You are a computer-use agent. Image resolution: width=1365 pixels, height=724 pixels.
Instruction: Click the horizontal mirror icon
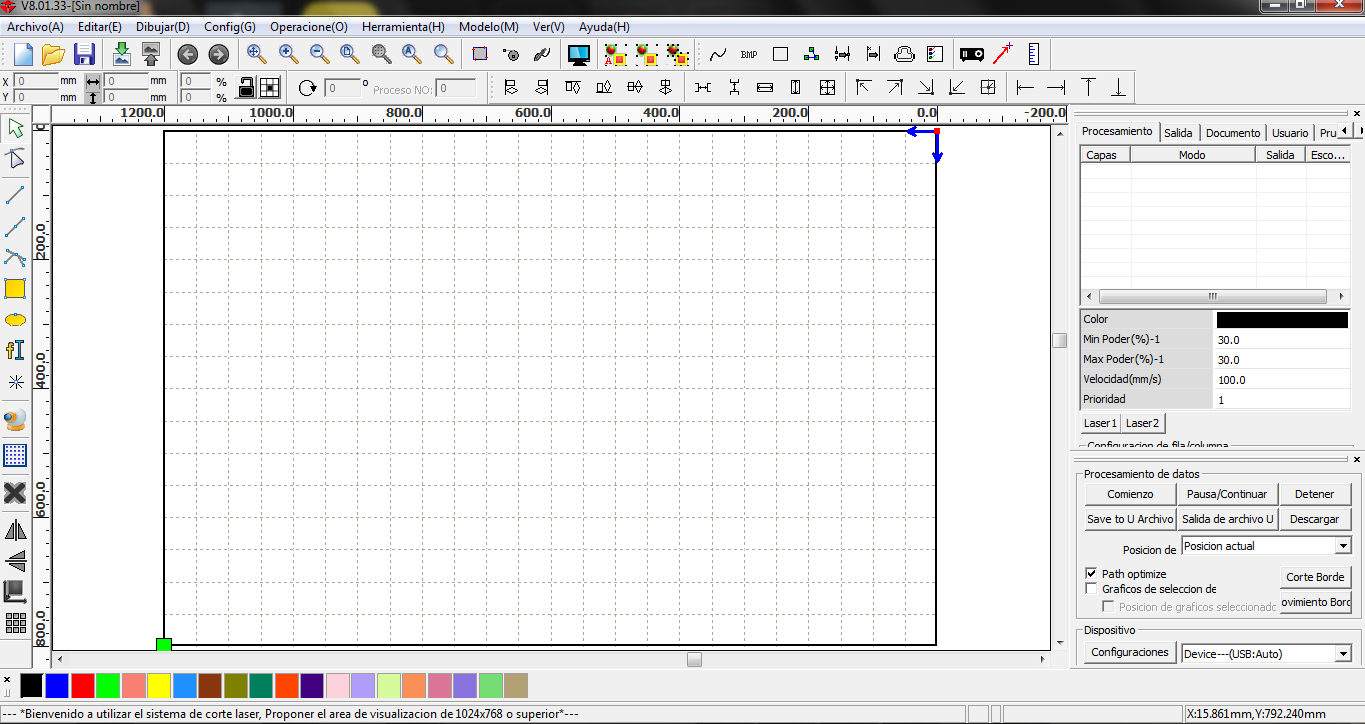click(15, 531)
